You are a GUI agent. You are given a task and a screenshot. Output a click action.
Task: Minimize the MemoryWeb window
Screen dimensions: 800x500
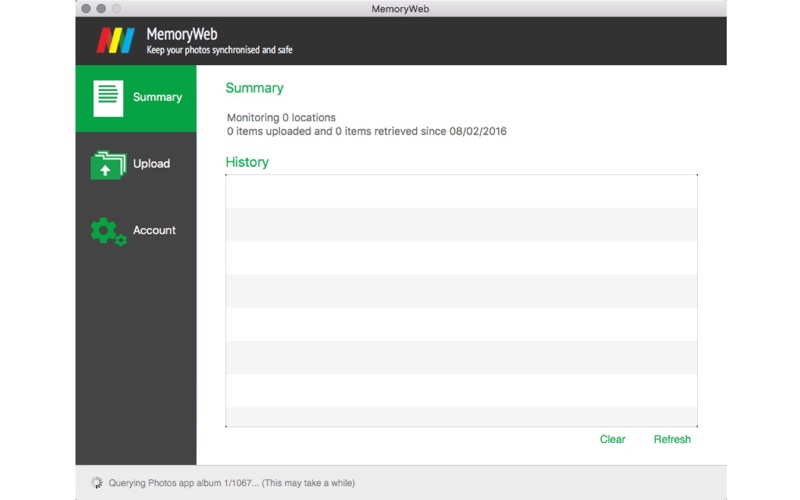pyautogui.click(x=101, y=8)
